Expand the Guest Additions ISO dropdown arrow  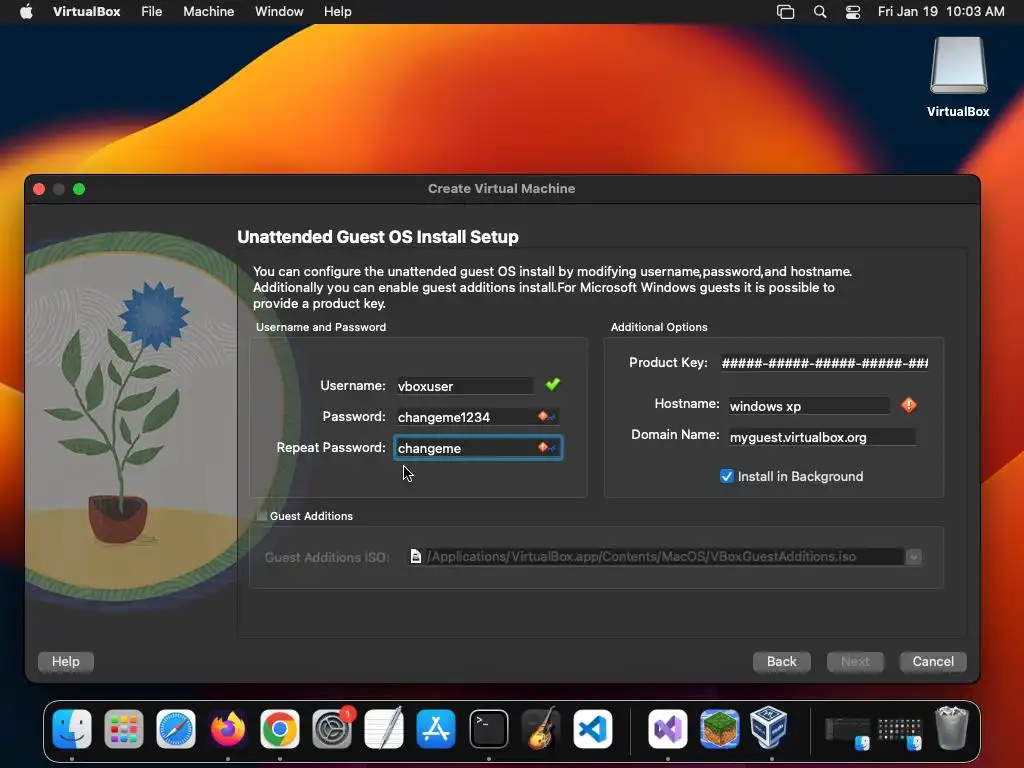pyautogui.click(x=914, y=556)
